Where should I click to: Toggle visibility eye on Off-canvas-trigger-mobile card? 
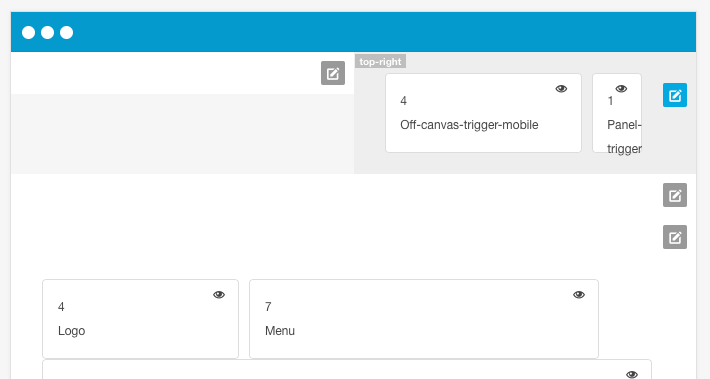click(x=561, y=89)
